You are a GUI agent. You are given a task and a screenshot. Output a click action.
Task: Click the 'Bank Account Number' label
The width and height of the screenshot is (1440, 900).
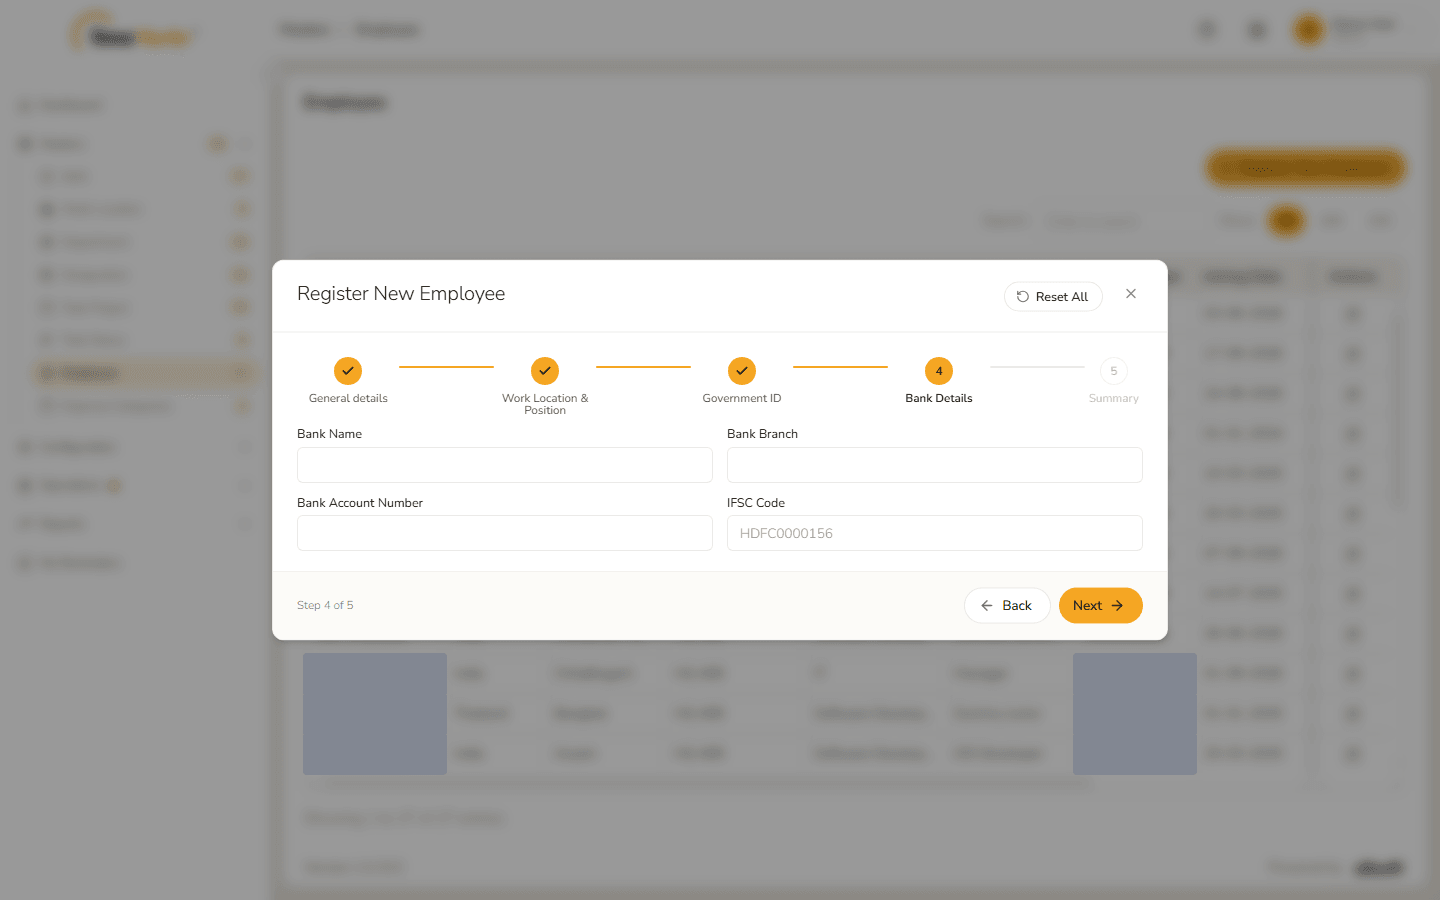(360, 503)
